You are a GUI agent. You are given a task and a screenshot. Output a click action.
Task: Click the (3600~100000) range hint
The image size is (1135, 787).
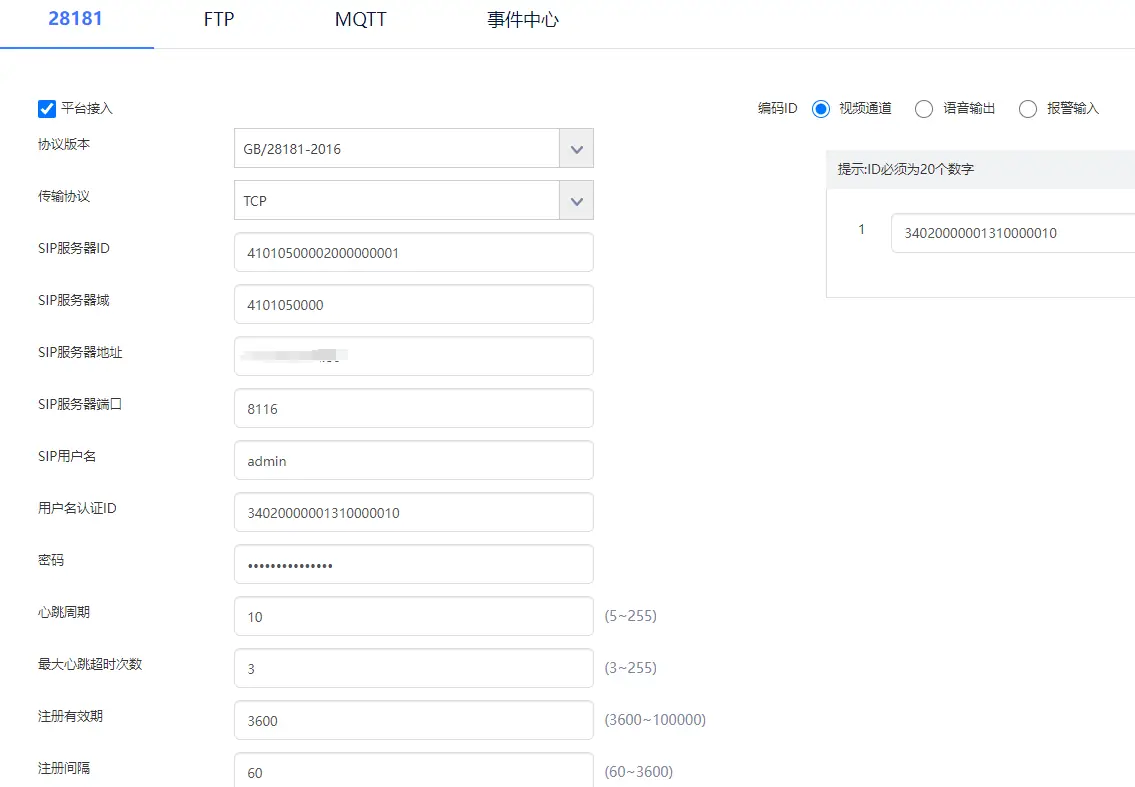click(655, 720)
